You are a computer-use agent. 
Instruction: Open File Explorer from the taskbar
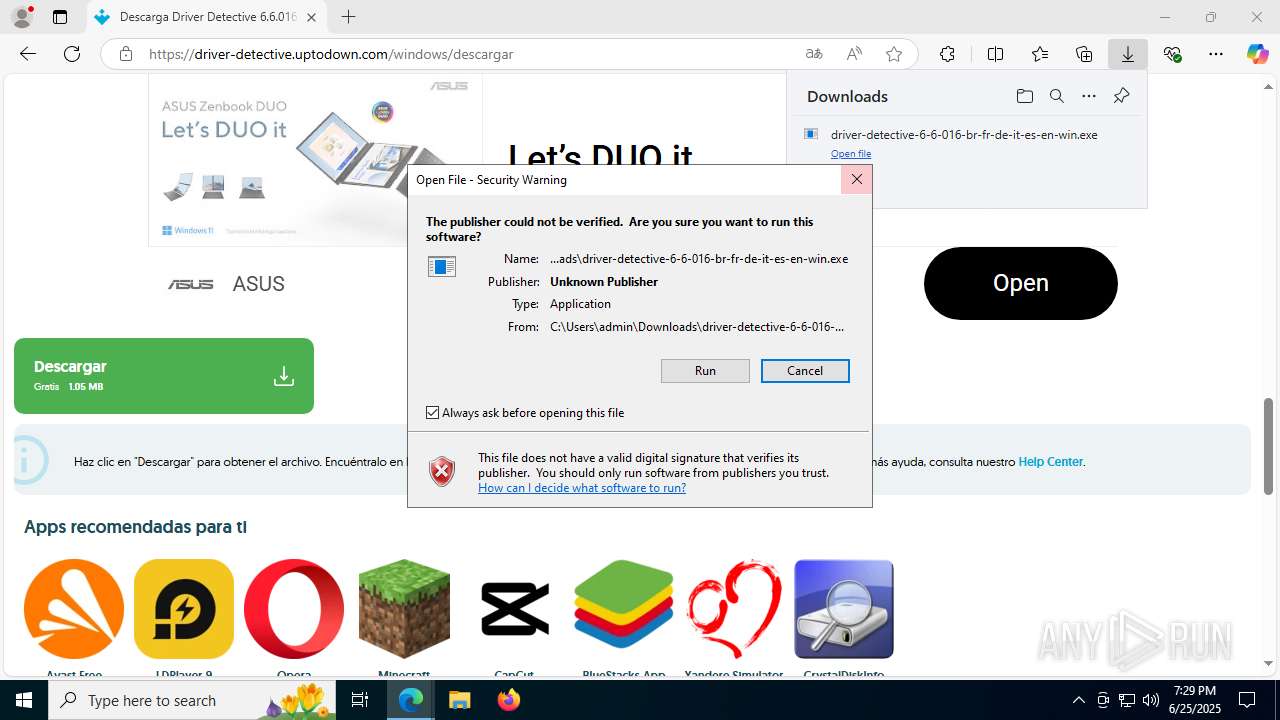(459, 700)
